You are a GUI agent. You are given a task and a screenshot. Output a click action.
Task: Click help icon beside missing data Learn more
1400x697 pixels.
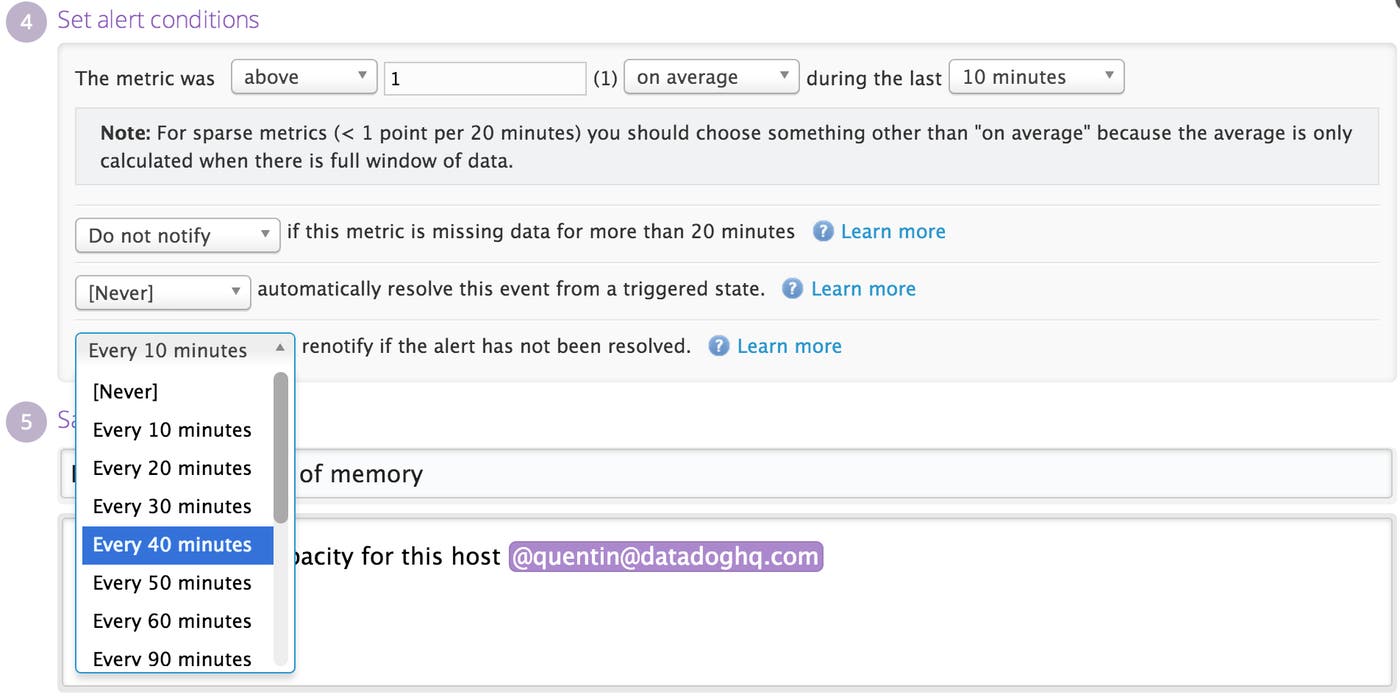823,232
